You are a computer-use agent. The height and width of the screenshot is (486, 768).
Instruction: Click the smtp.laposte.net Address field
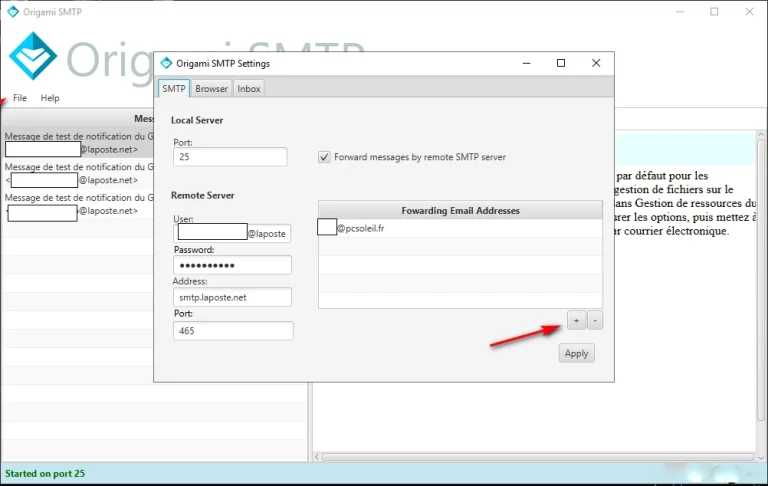[x=232, y=297]
